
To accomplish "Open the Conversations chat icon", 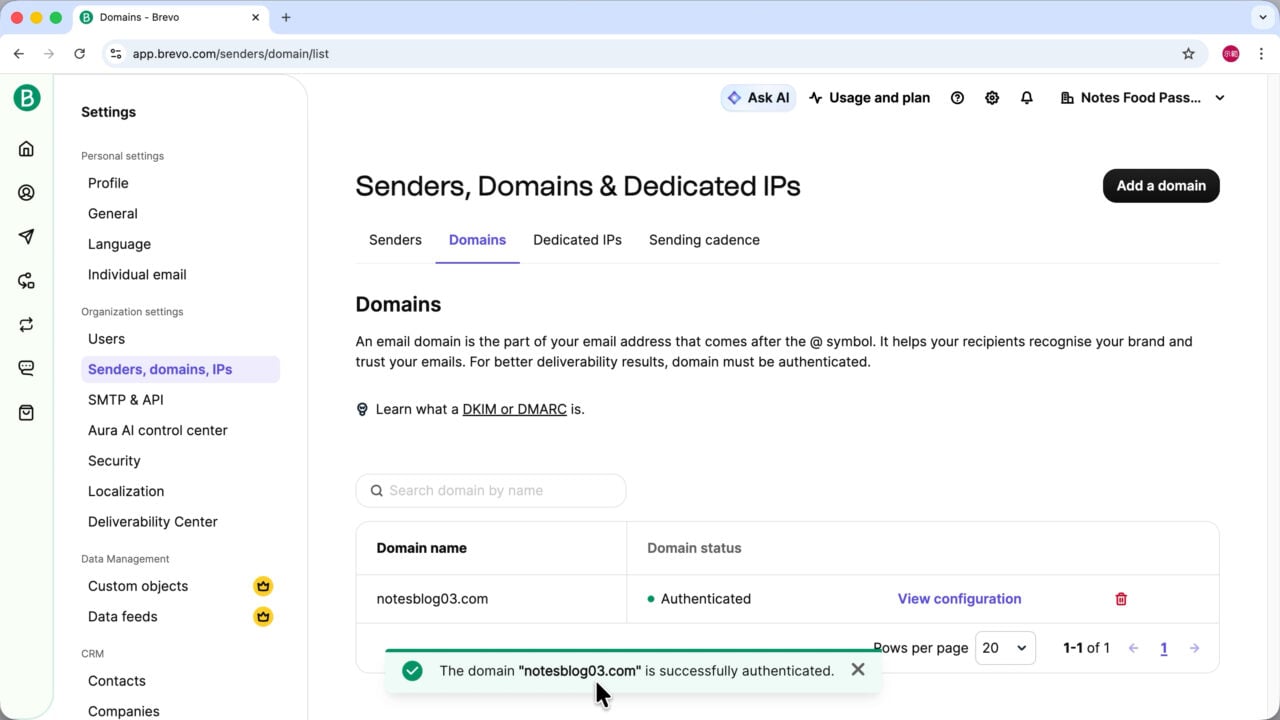I will pyautogui.click(x=27, y=368).
